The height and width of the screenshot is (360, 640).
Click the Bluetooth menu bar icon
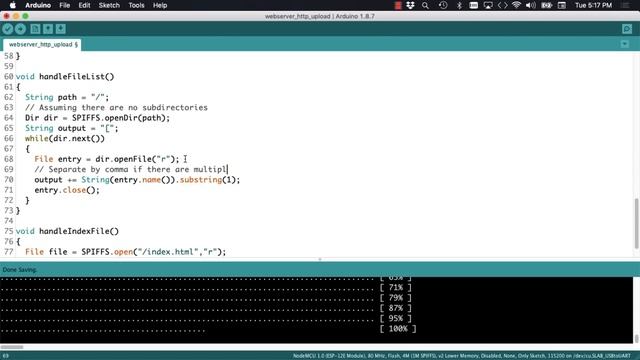click(x=459, y=5)
